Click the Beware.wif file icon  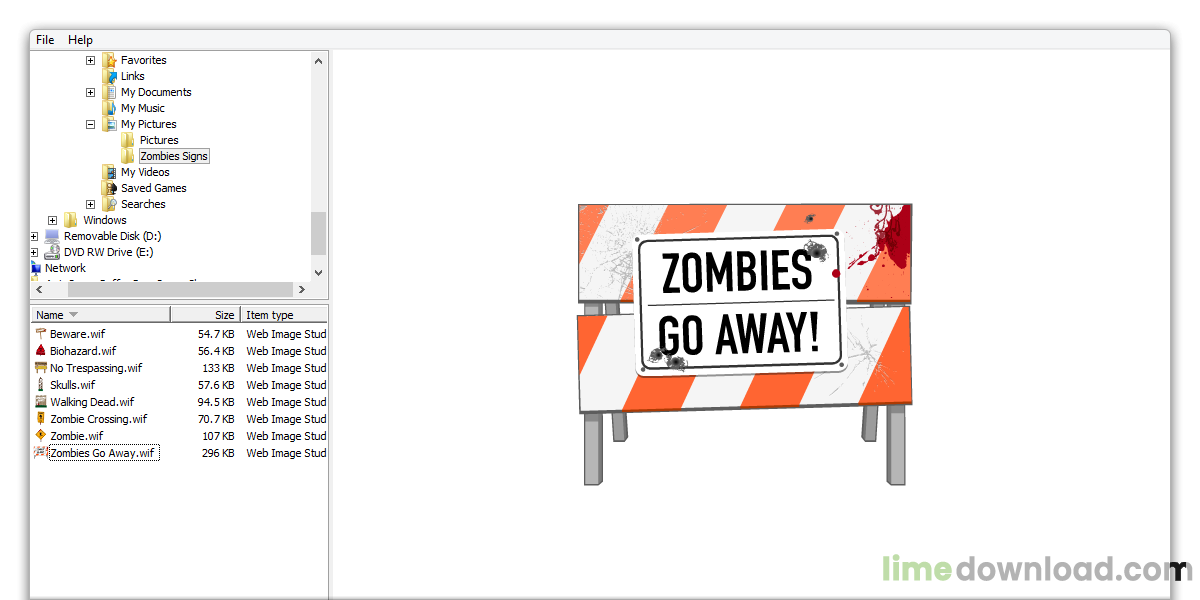click(x=41, y=334)
